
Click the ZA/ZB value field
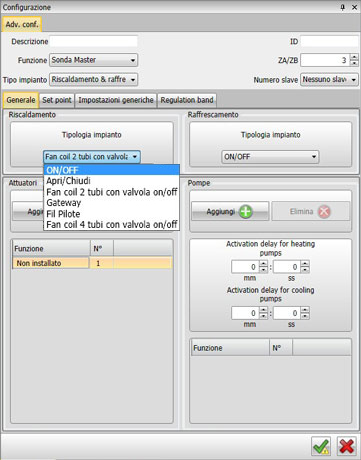[x=325, y=60]
